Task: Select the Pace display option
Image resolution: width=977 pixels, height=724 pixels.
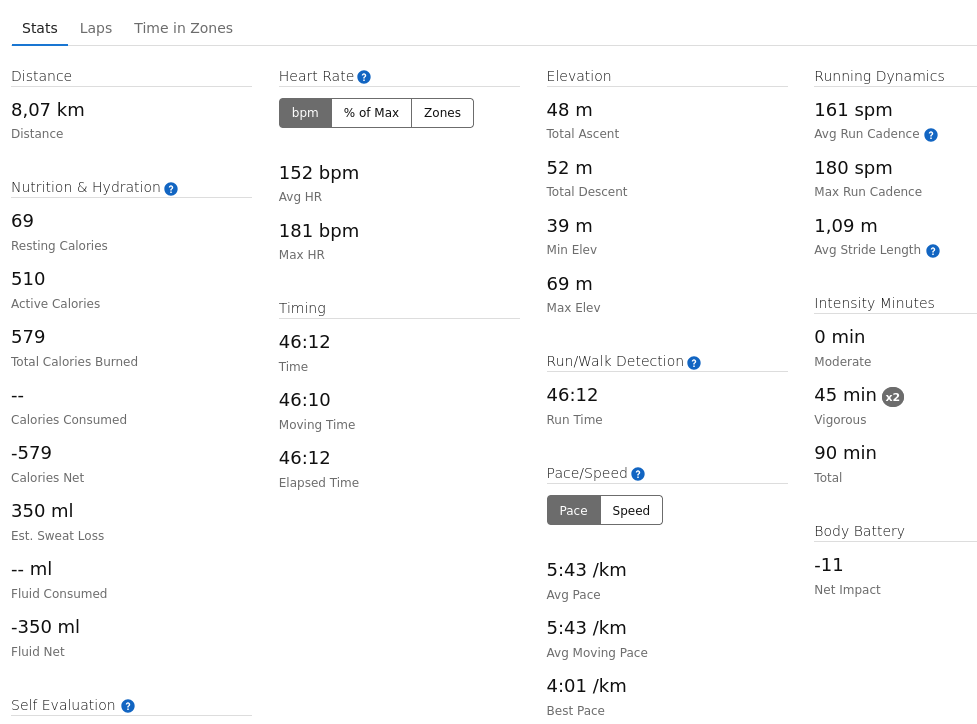Action: pyautogui.click(x=574, y=510)
